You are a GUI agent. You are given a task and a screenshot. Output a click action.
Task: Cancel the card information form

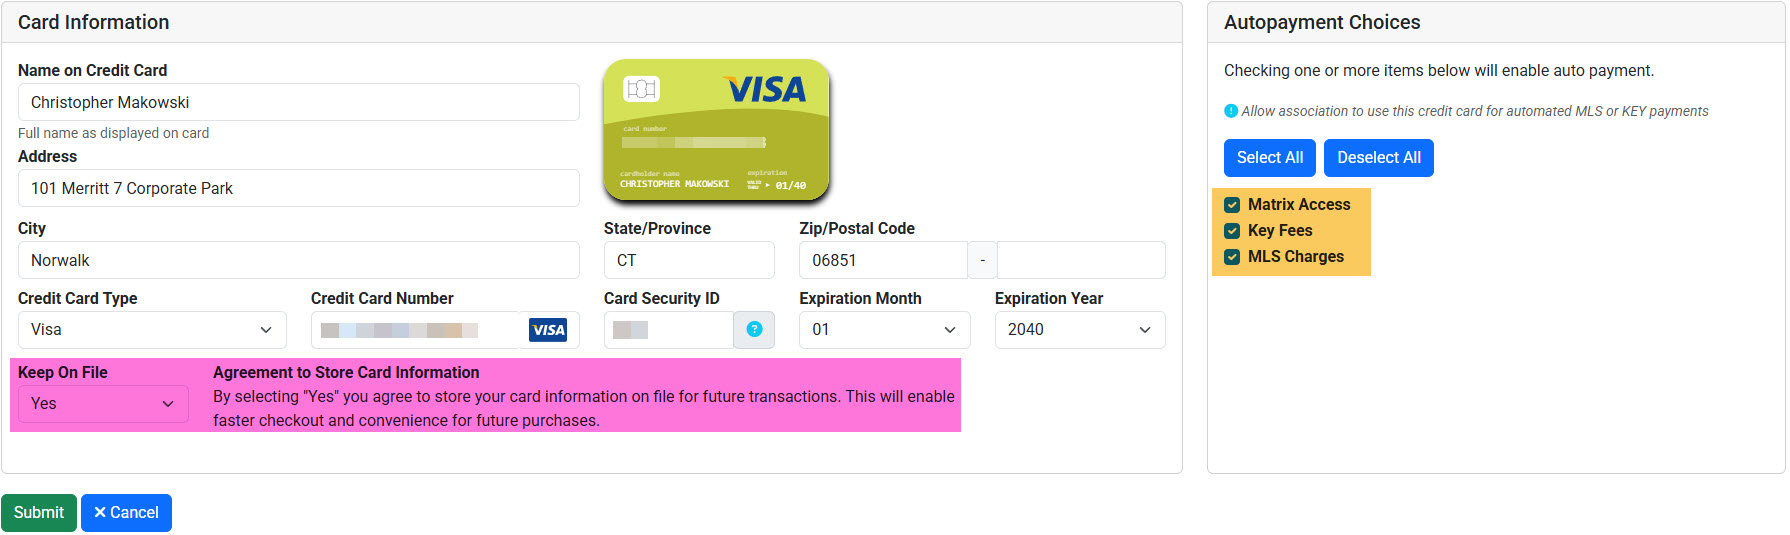tap(126, 513)
